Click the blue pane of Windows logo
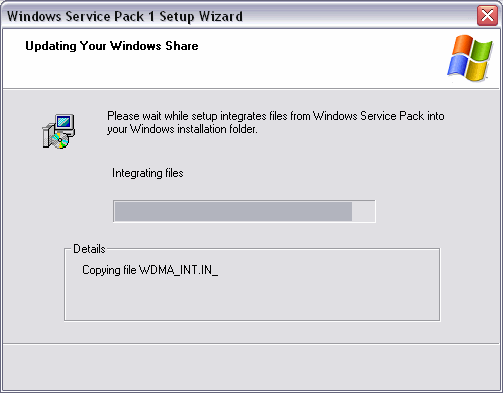This screenshot has height=393, width=503. [457, 65]
